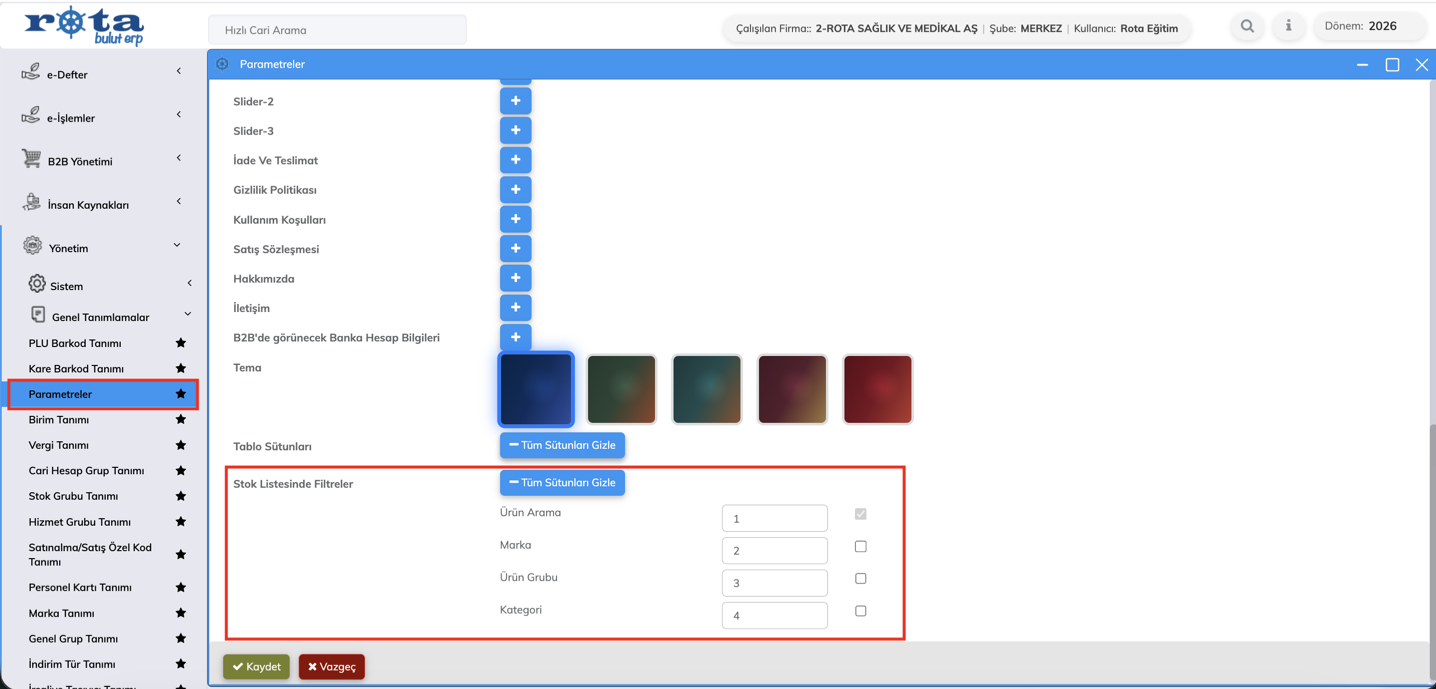
Task: Check the Ürün Grubu filter checkbox
Action: click(860, 579)
